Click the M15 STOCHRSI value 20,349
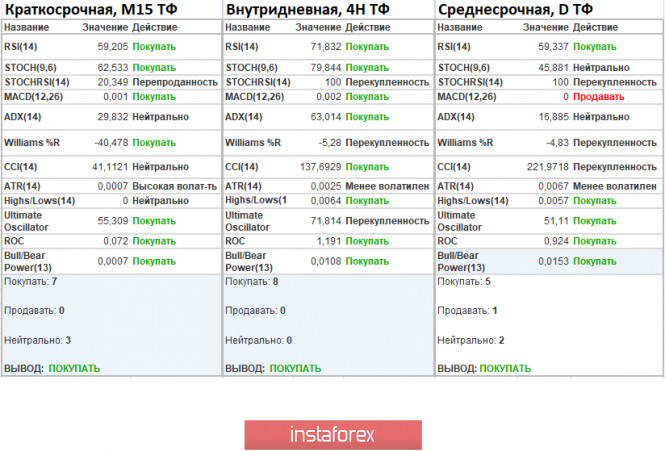665x451 pixels. pyautogui.click(x=113, y=82)
